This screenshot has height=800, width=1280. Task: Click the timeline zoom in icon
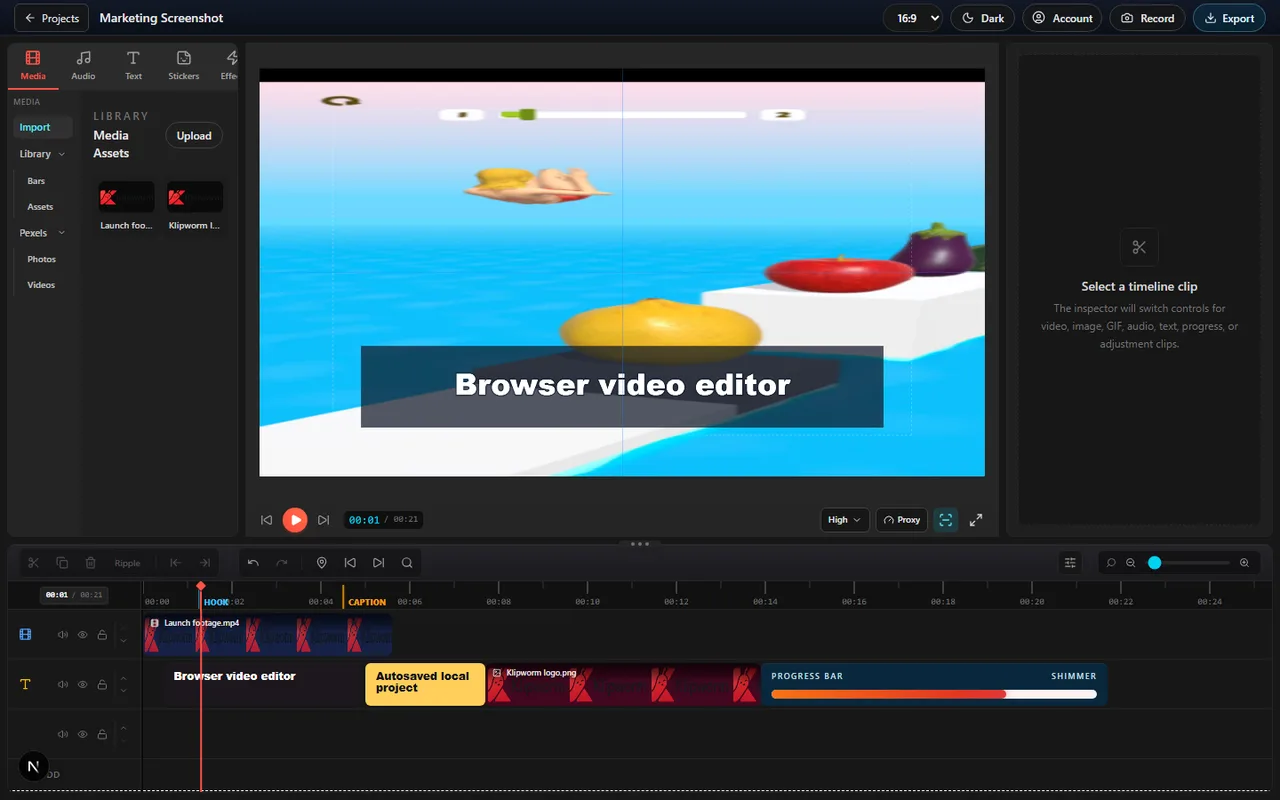(x=1244, y=563)
